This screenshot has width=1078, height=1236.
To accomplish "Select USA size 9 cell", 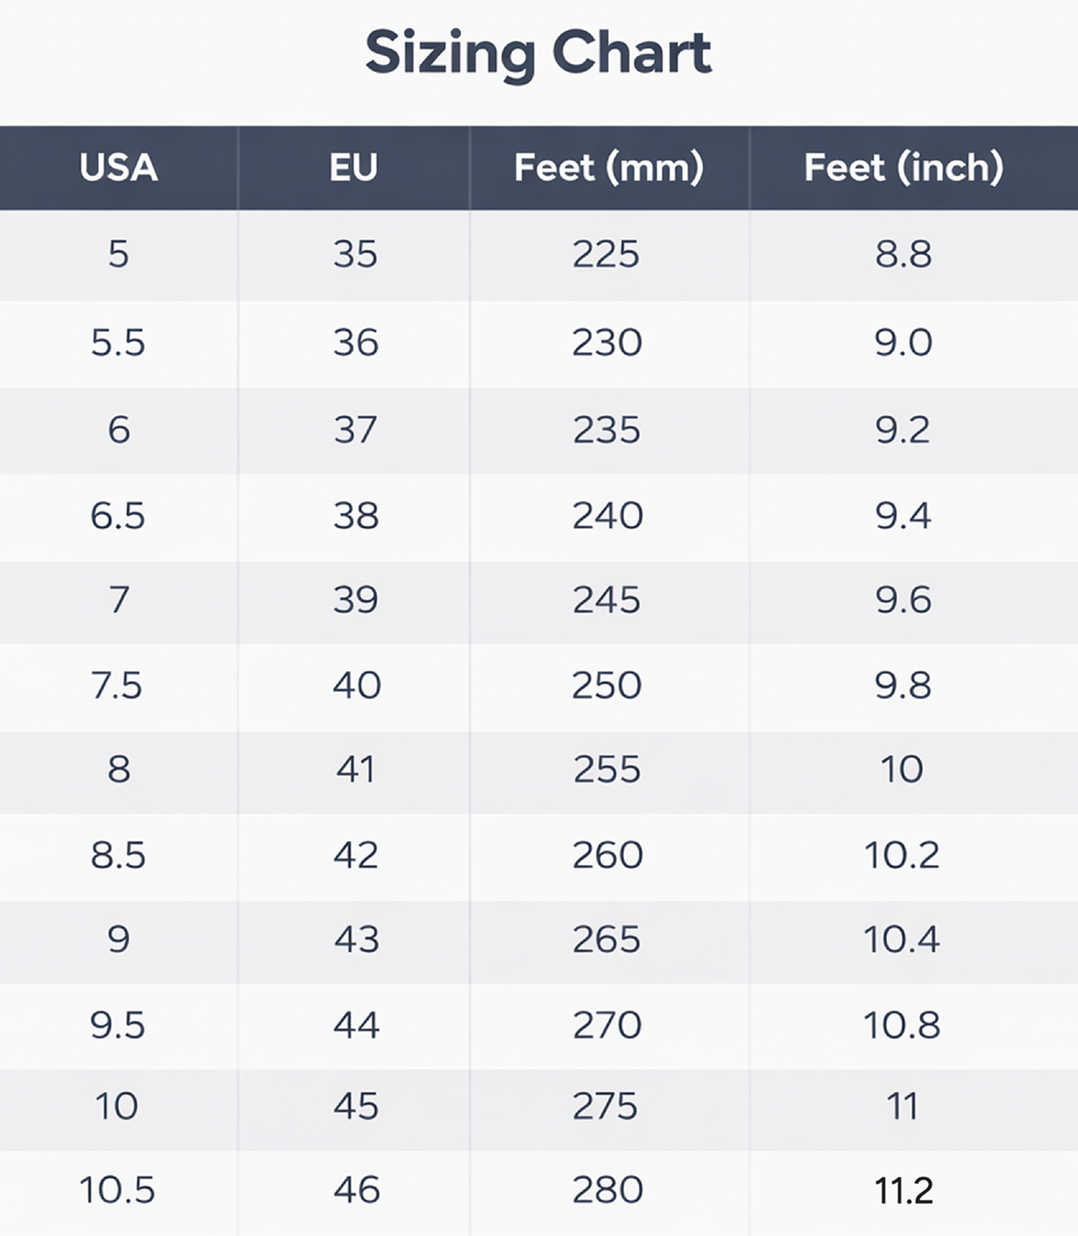I will tap(118, 939).
